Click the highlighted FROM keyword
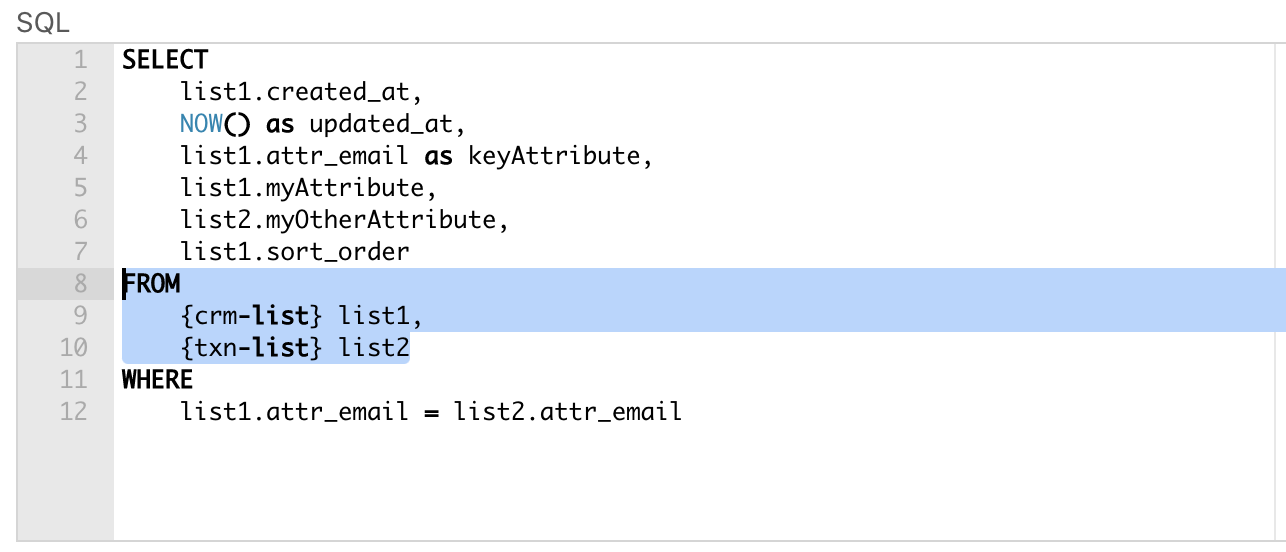 coord(152,284)
